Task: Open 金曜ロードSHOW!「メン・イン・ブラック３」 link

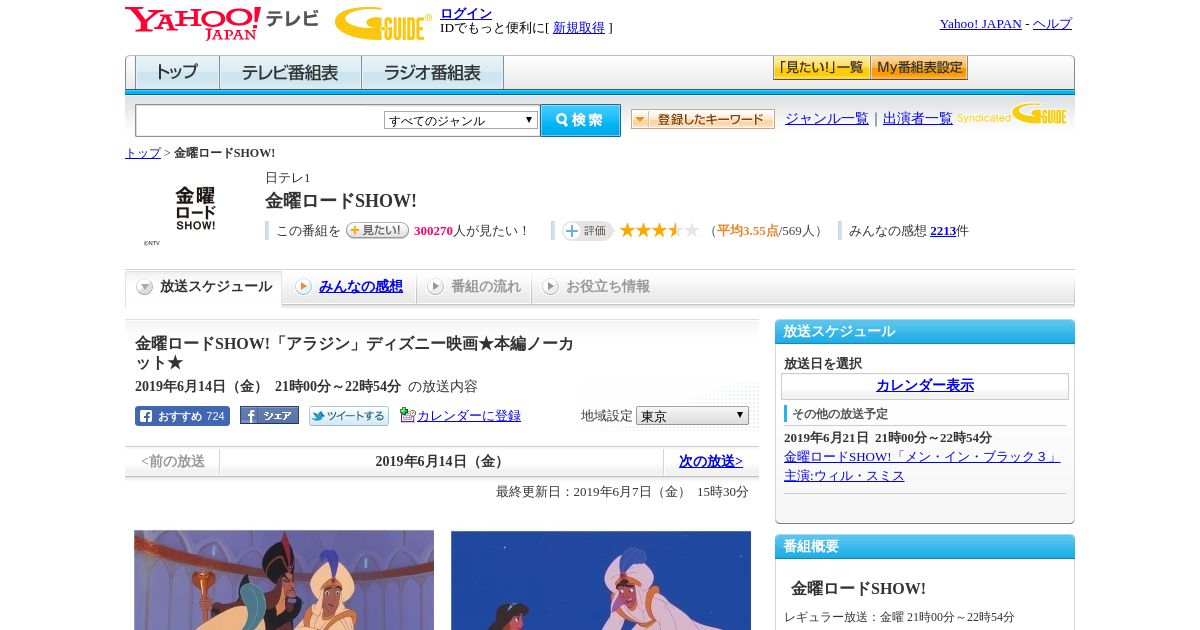Action: [x=922, y=457]
